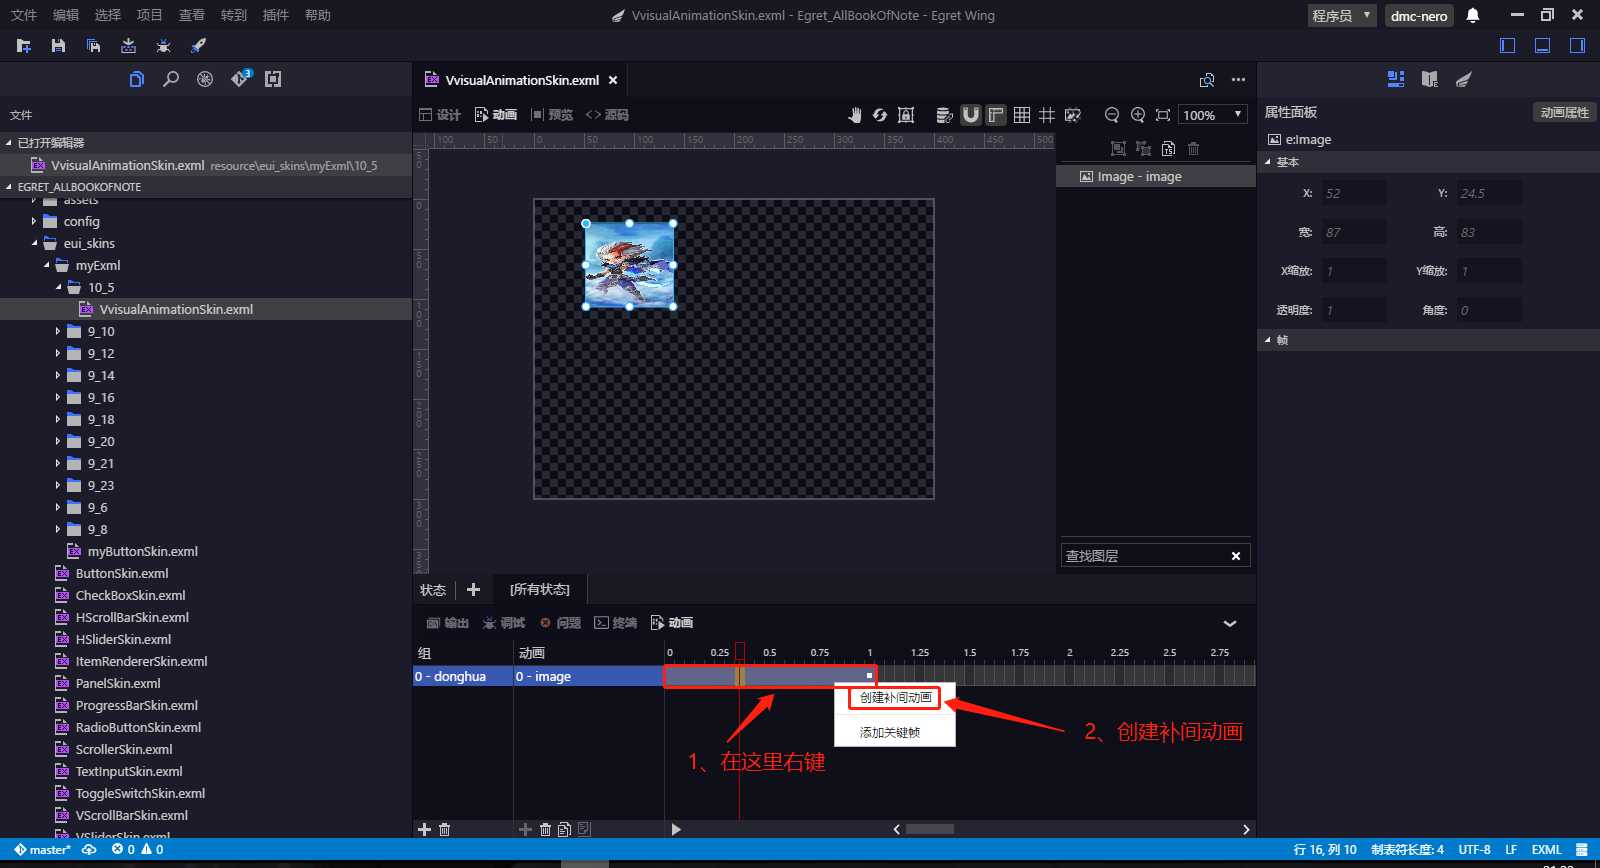Viewport: 1600px width, 868px height.
Task: Click the lock layout icon
Action: pos(906,115)
